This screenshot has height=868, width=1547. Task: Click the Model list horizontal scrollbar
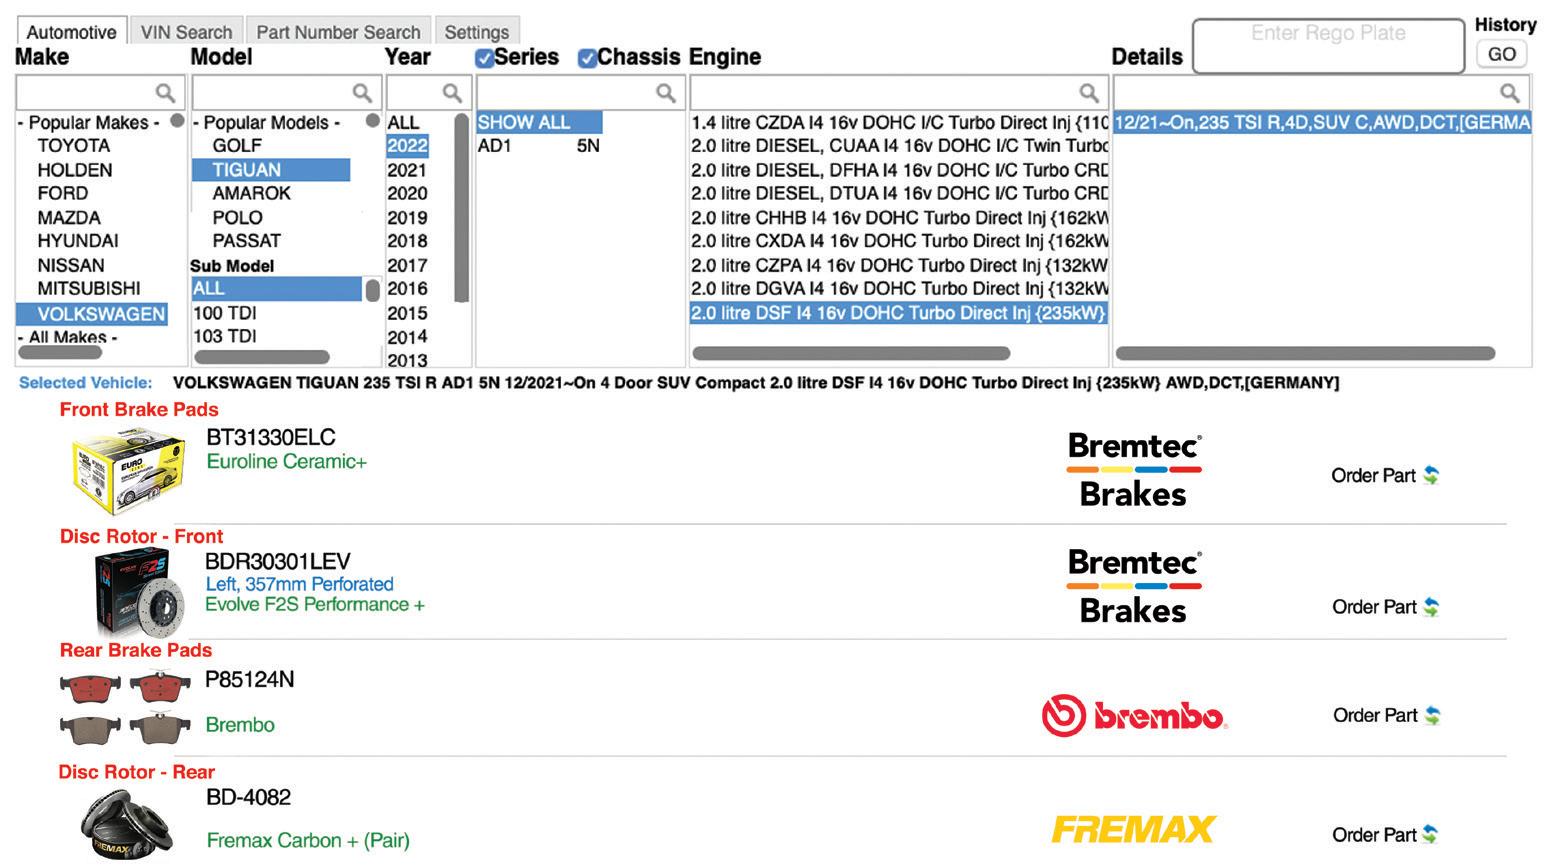tap(262, 357)
